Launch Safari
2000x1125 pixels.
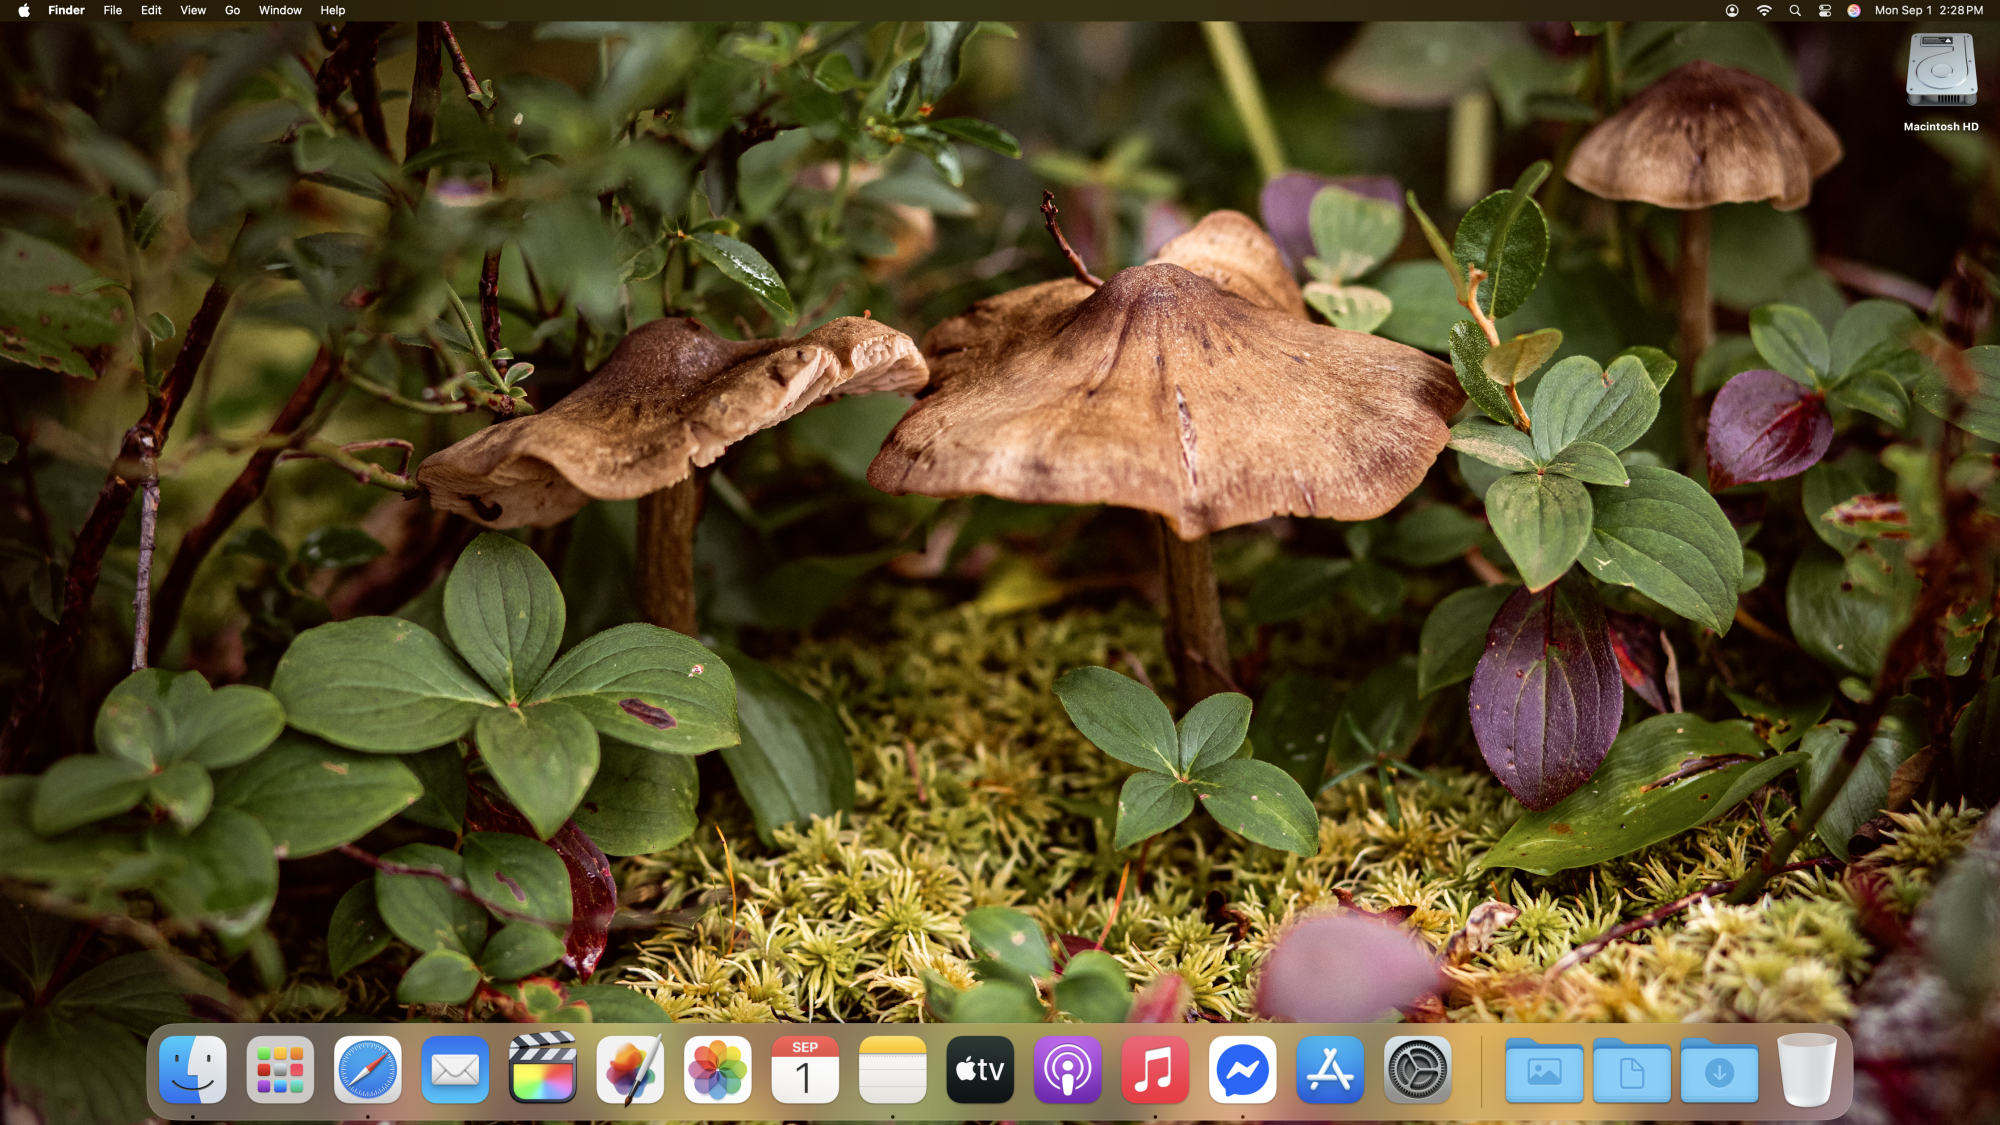[x=367, y=1069]
